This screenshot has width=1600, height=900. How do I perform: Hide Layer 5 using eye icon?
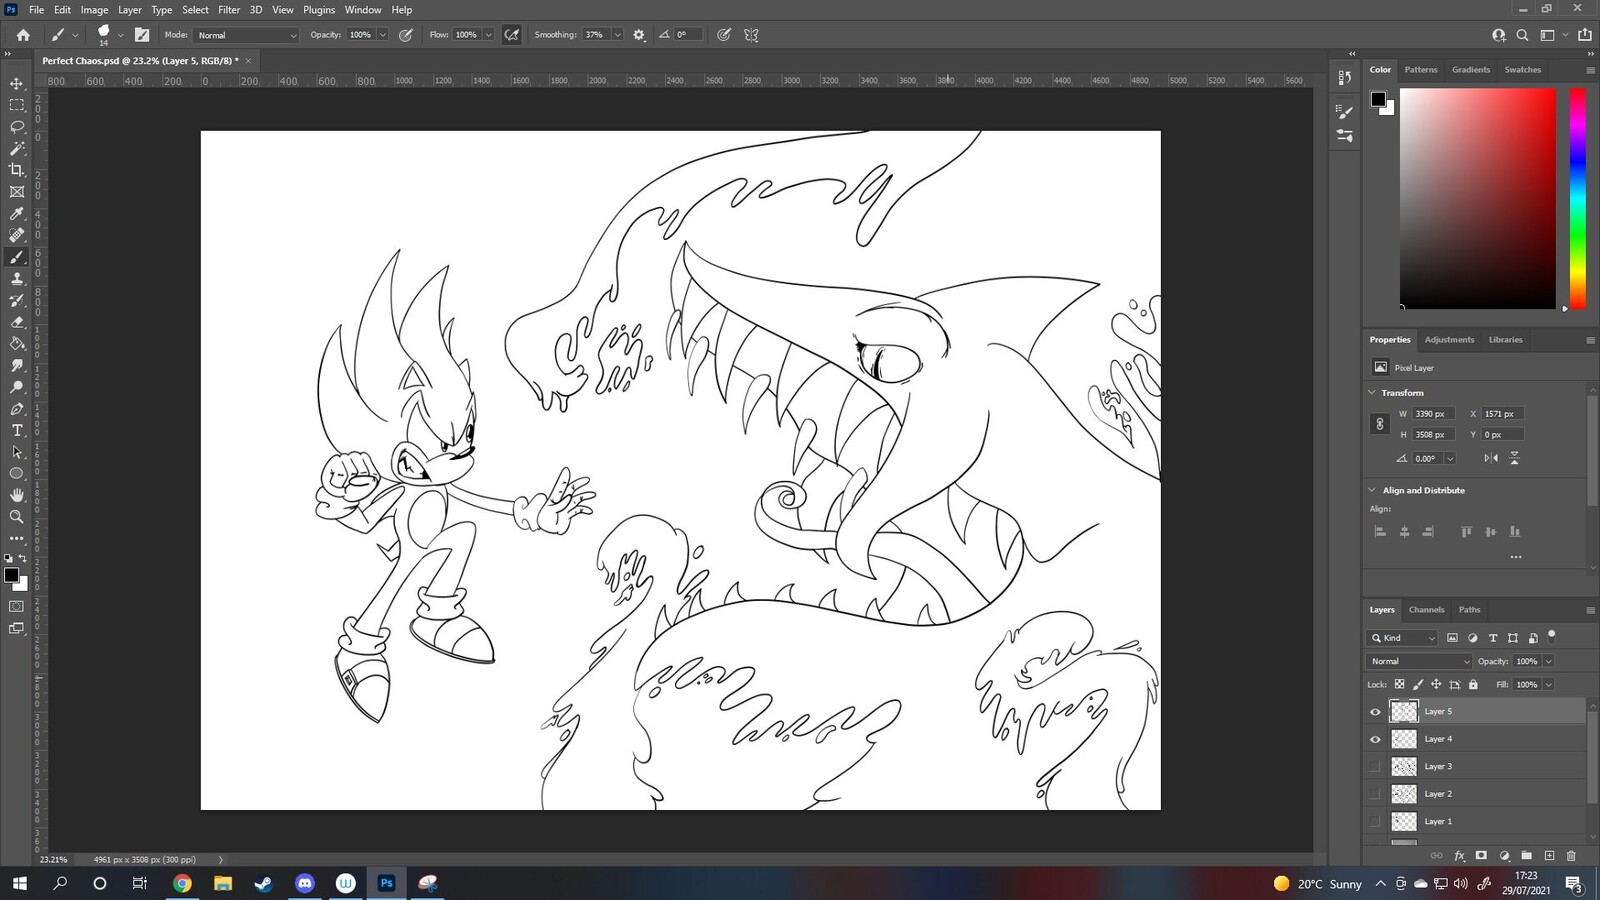click(x=1375, y=712)
